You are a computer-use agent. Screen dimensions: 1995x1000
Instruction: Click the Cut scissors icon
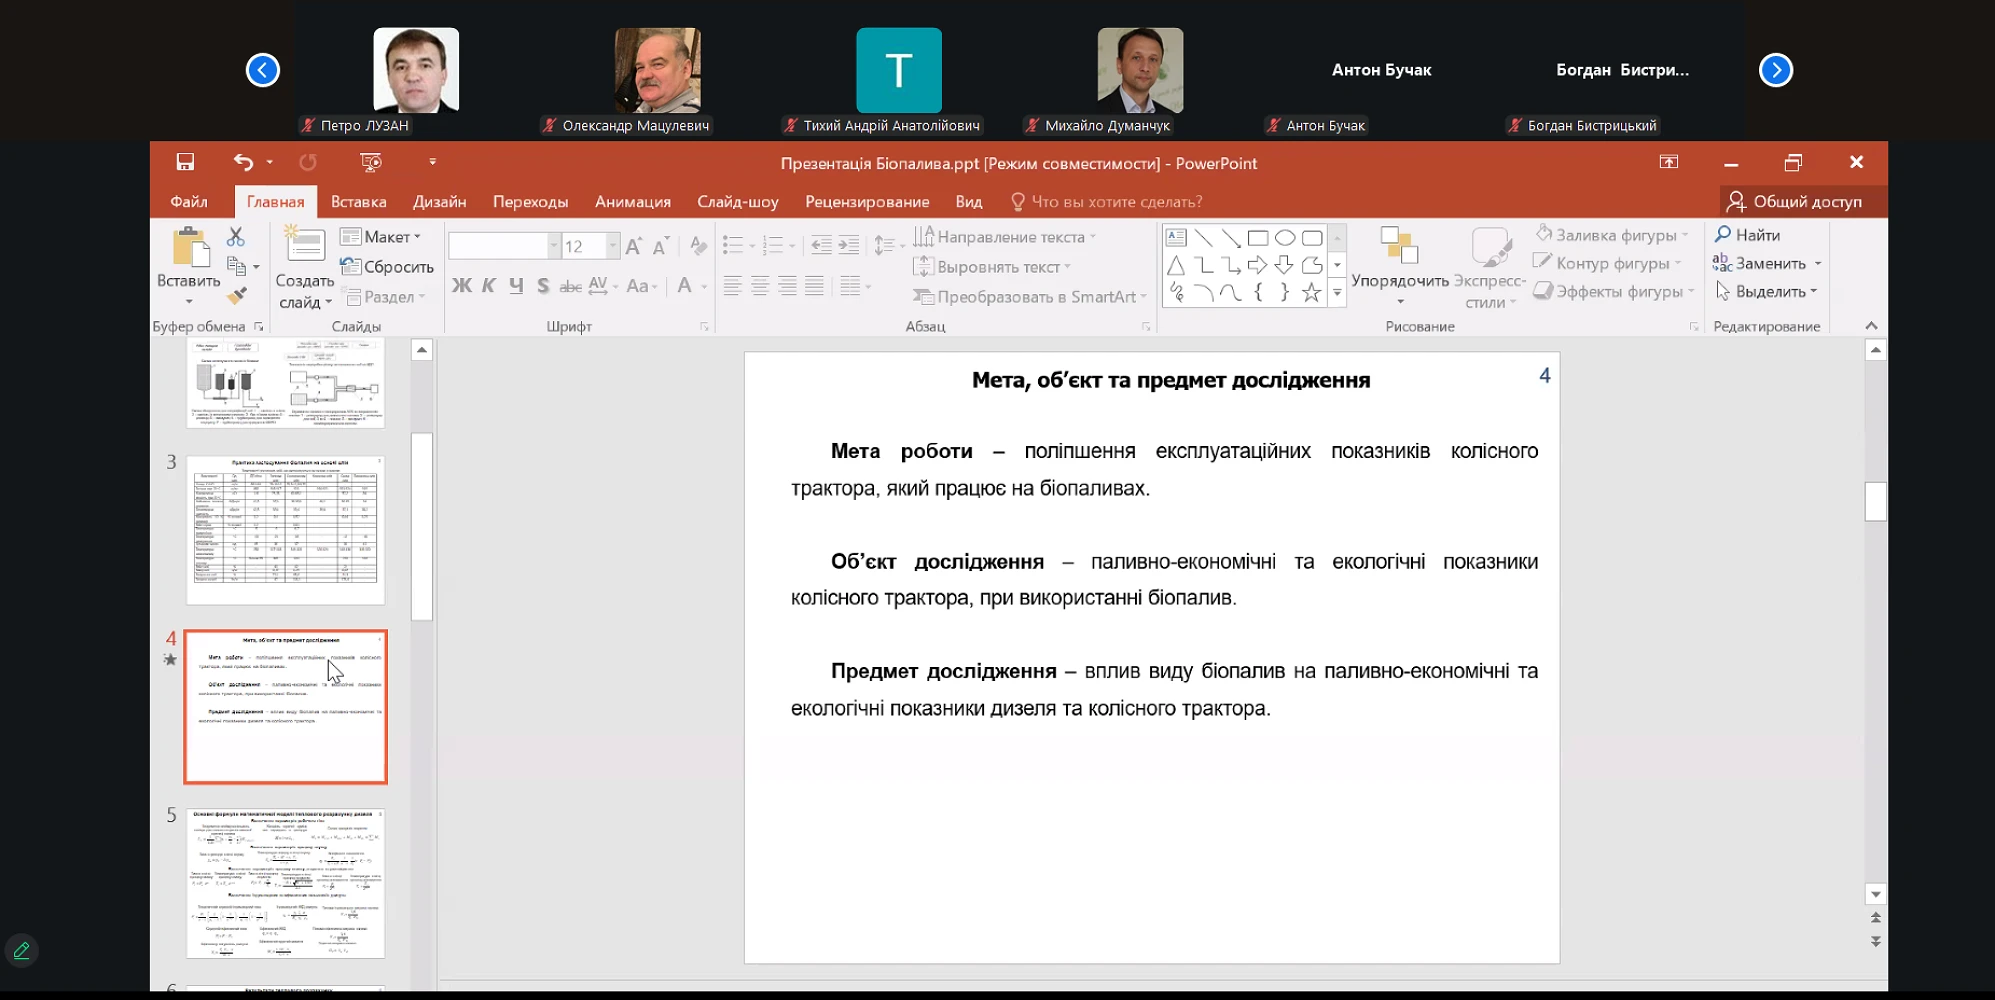coord(236,237)
